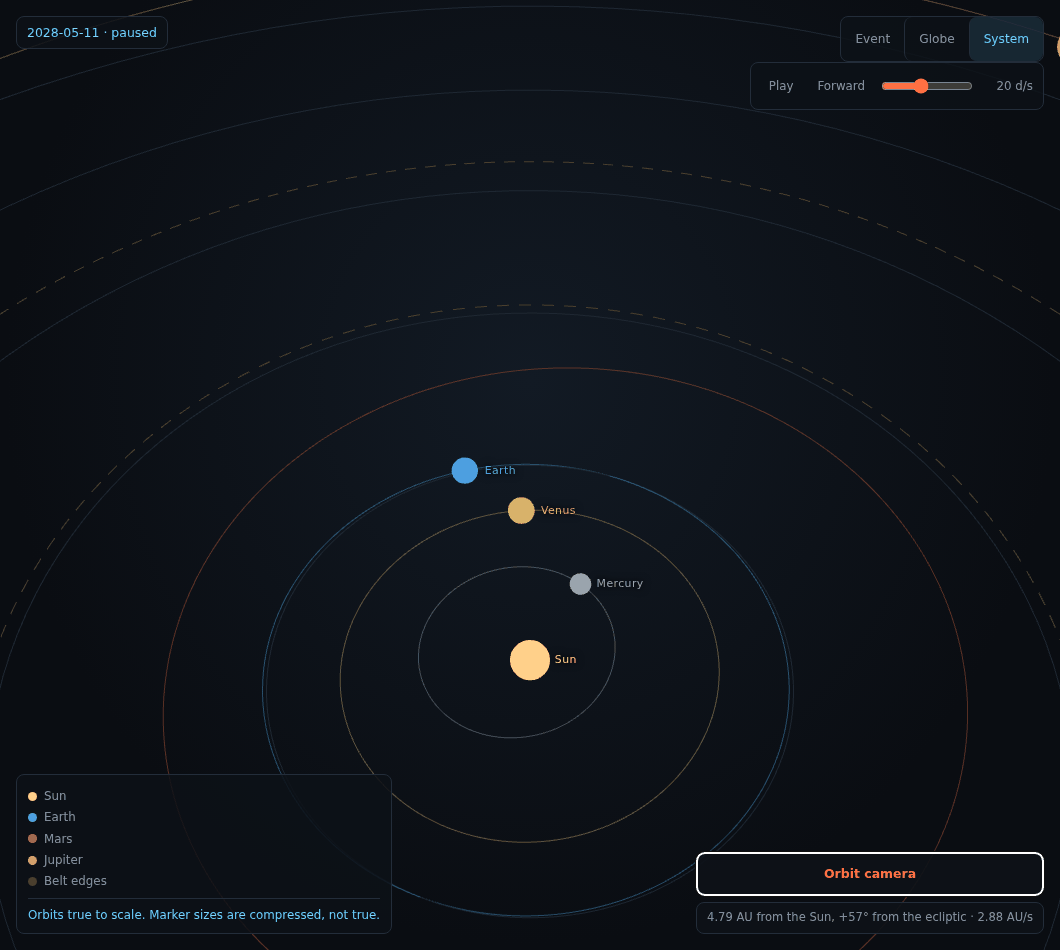Adjust the simulation speed slider
Image resolution: width=1060 pixels, height=950 pixels.
coord(926,86)
